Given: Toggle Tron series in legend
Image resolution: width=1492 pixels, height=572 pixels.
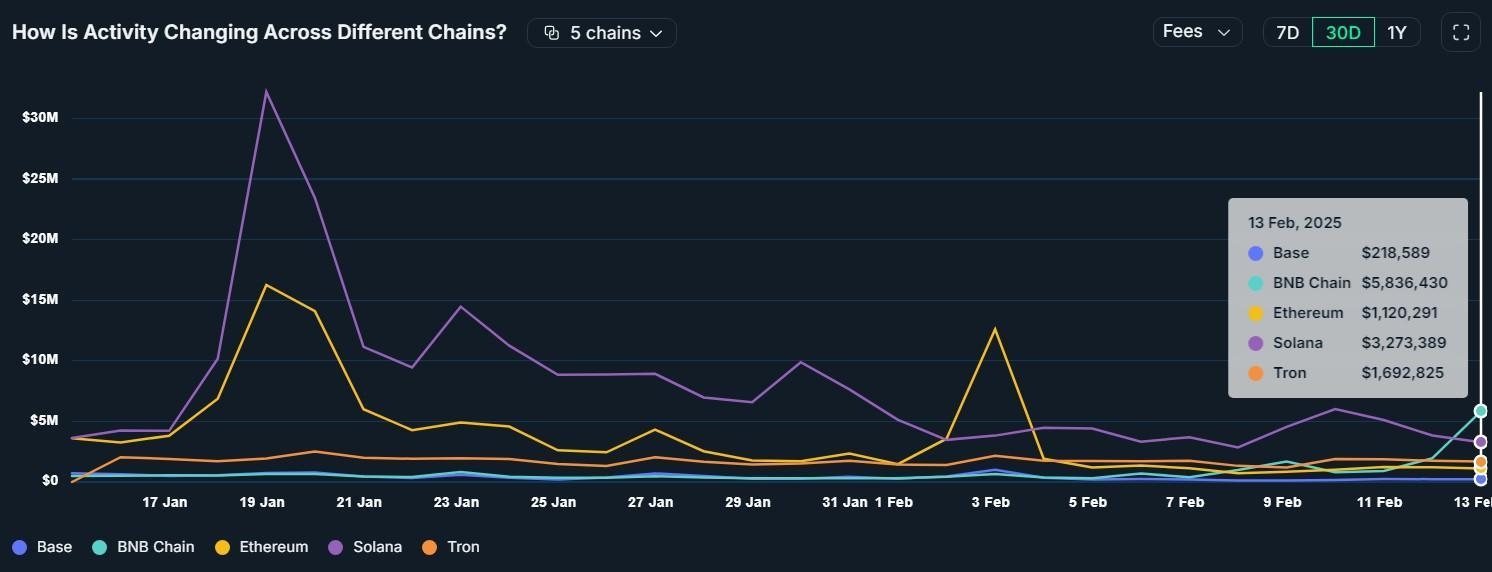Looking at the screenshot, I should point(463,547).
